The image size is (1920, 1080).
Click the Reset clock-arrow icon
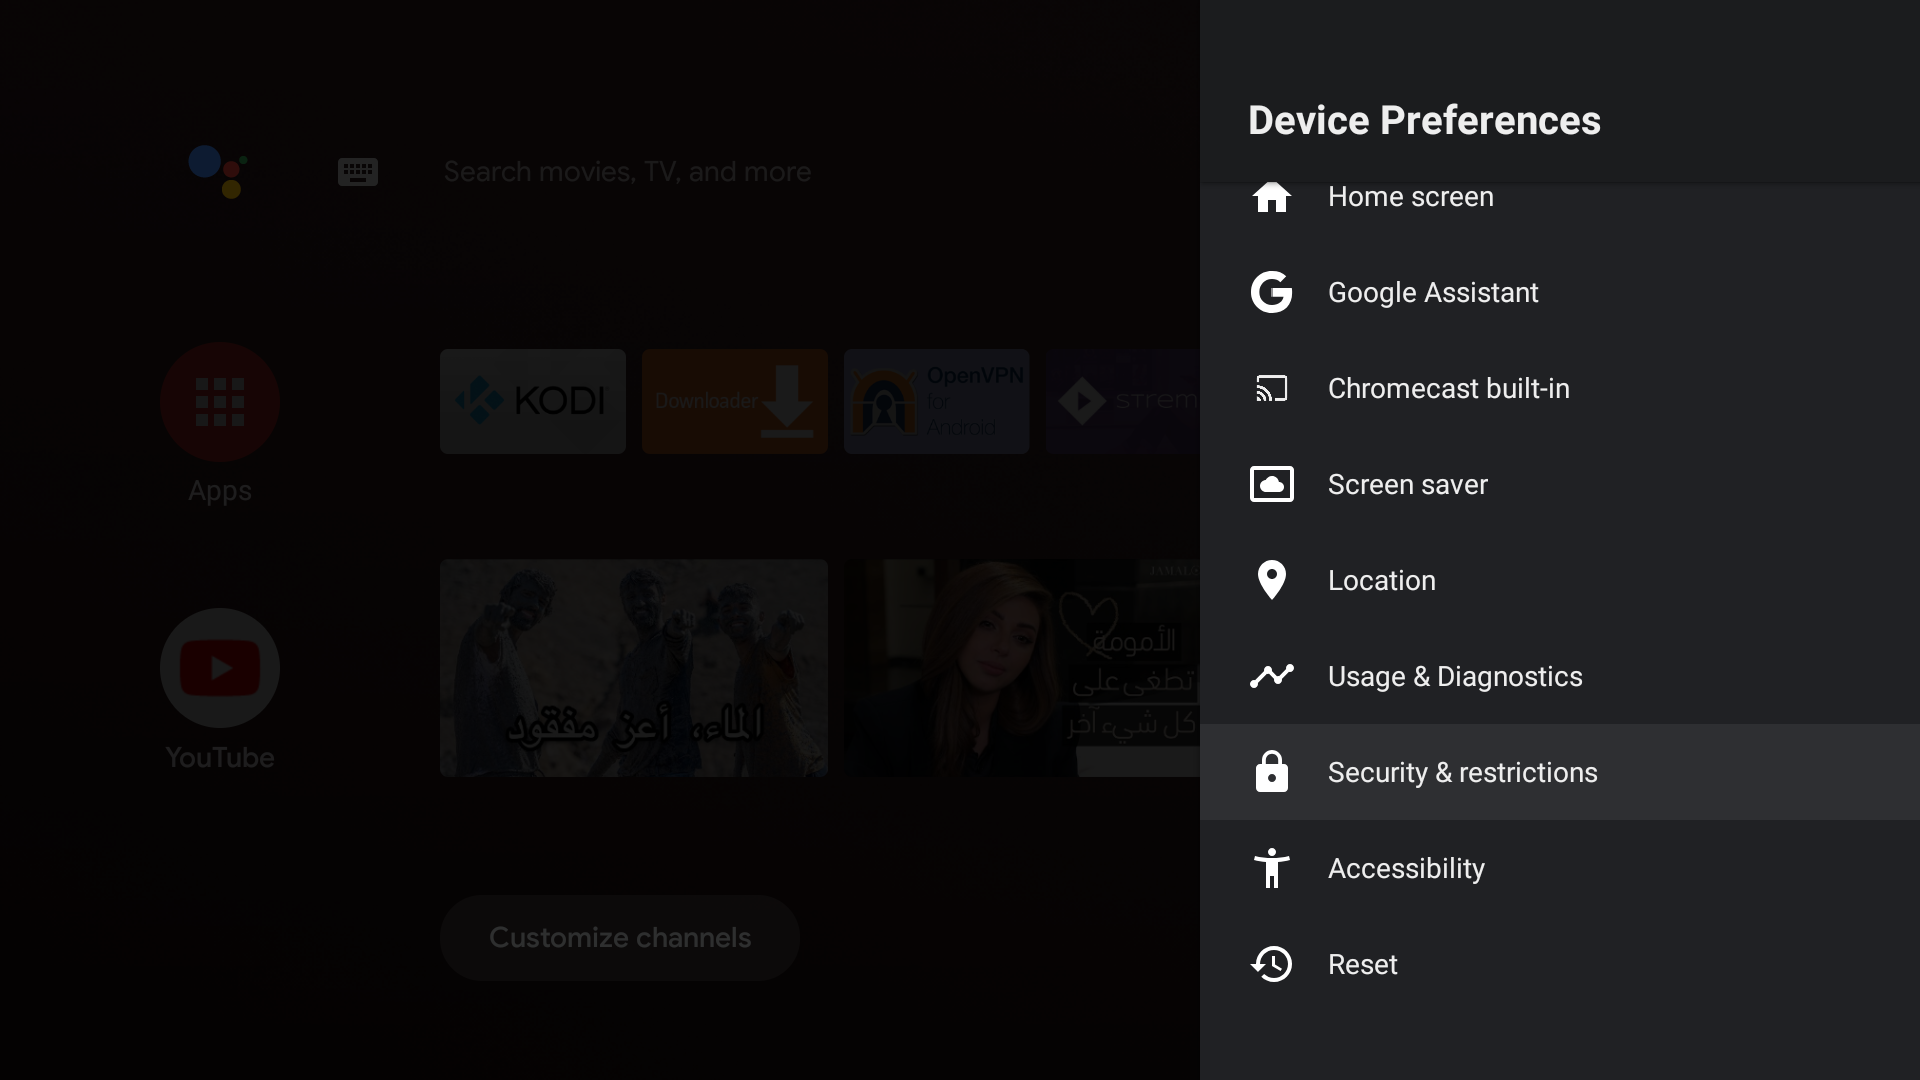(x=1271, y=964)
